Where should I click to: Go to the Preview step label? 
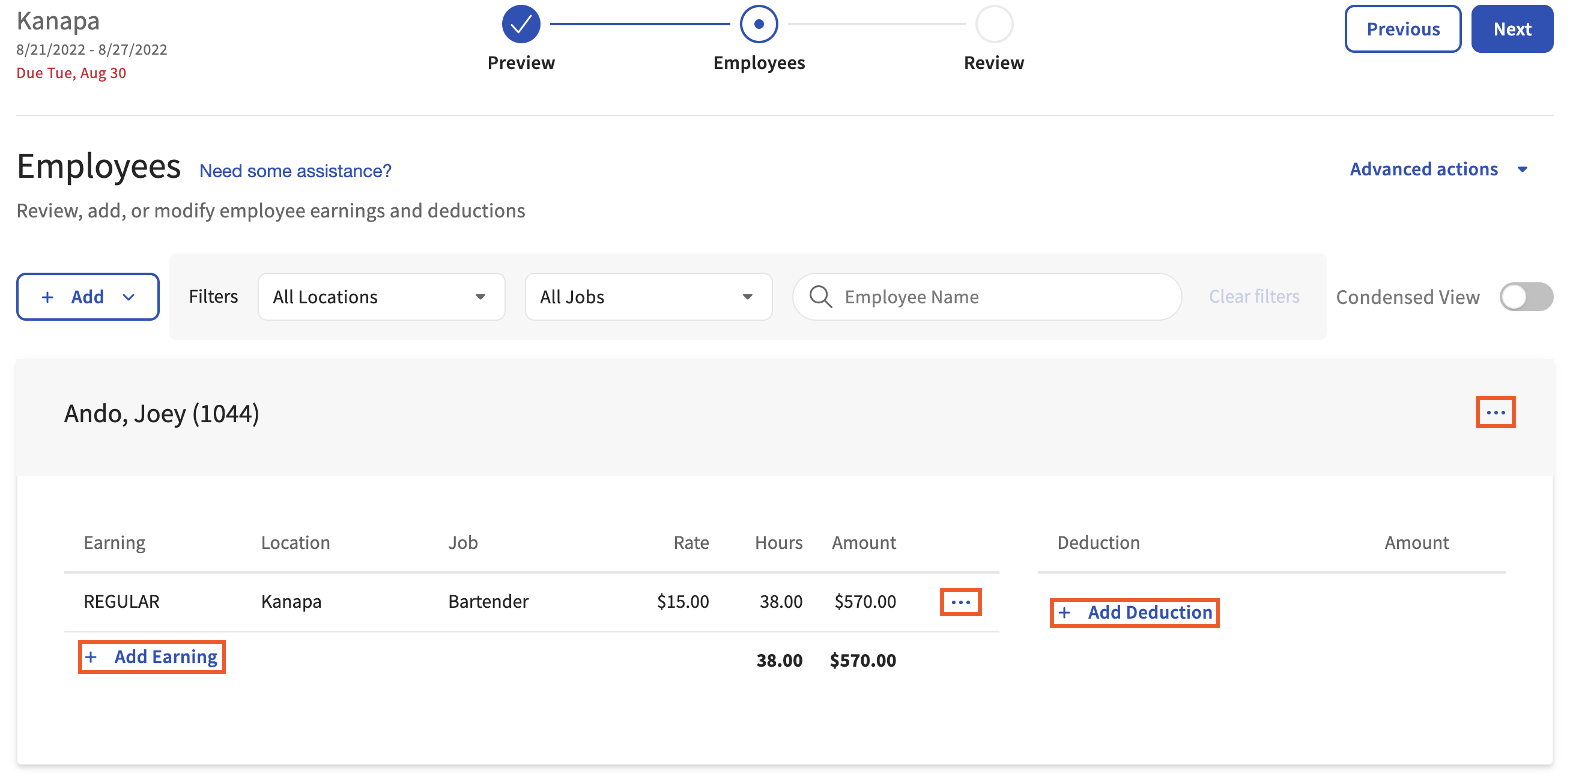[521, 63]
